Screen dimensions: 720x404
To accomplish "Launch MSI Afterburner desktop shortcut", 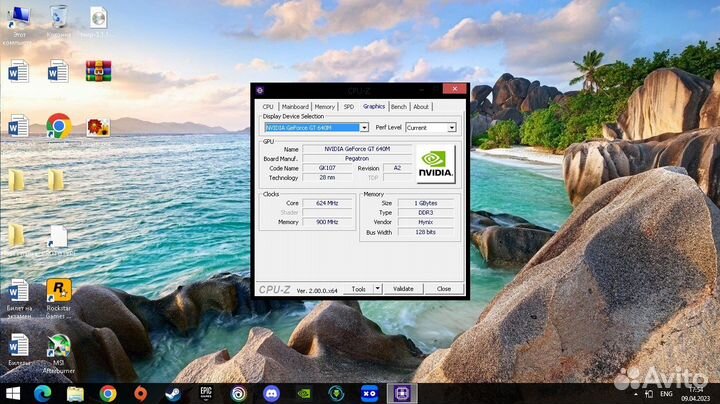I will click(x=59, y=354).
